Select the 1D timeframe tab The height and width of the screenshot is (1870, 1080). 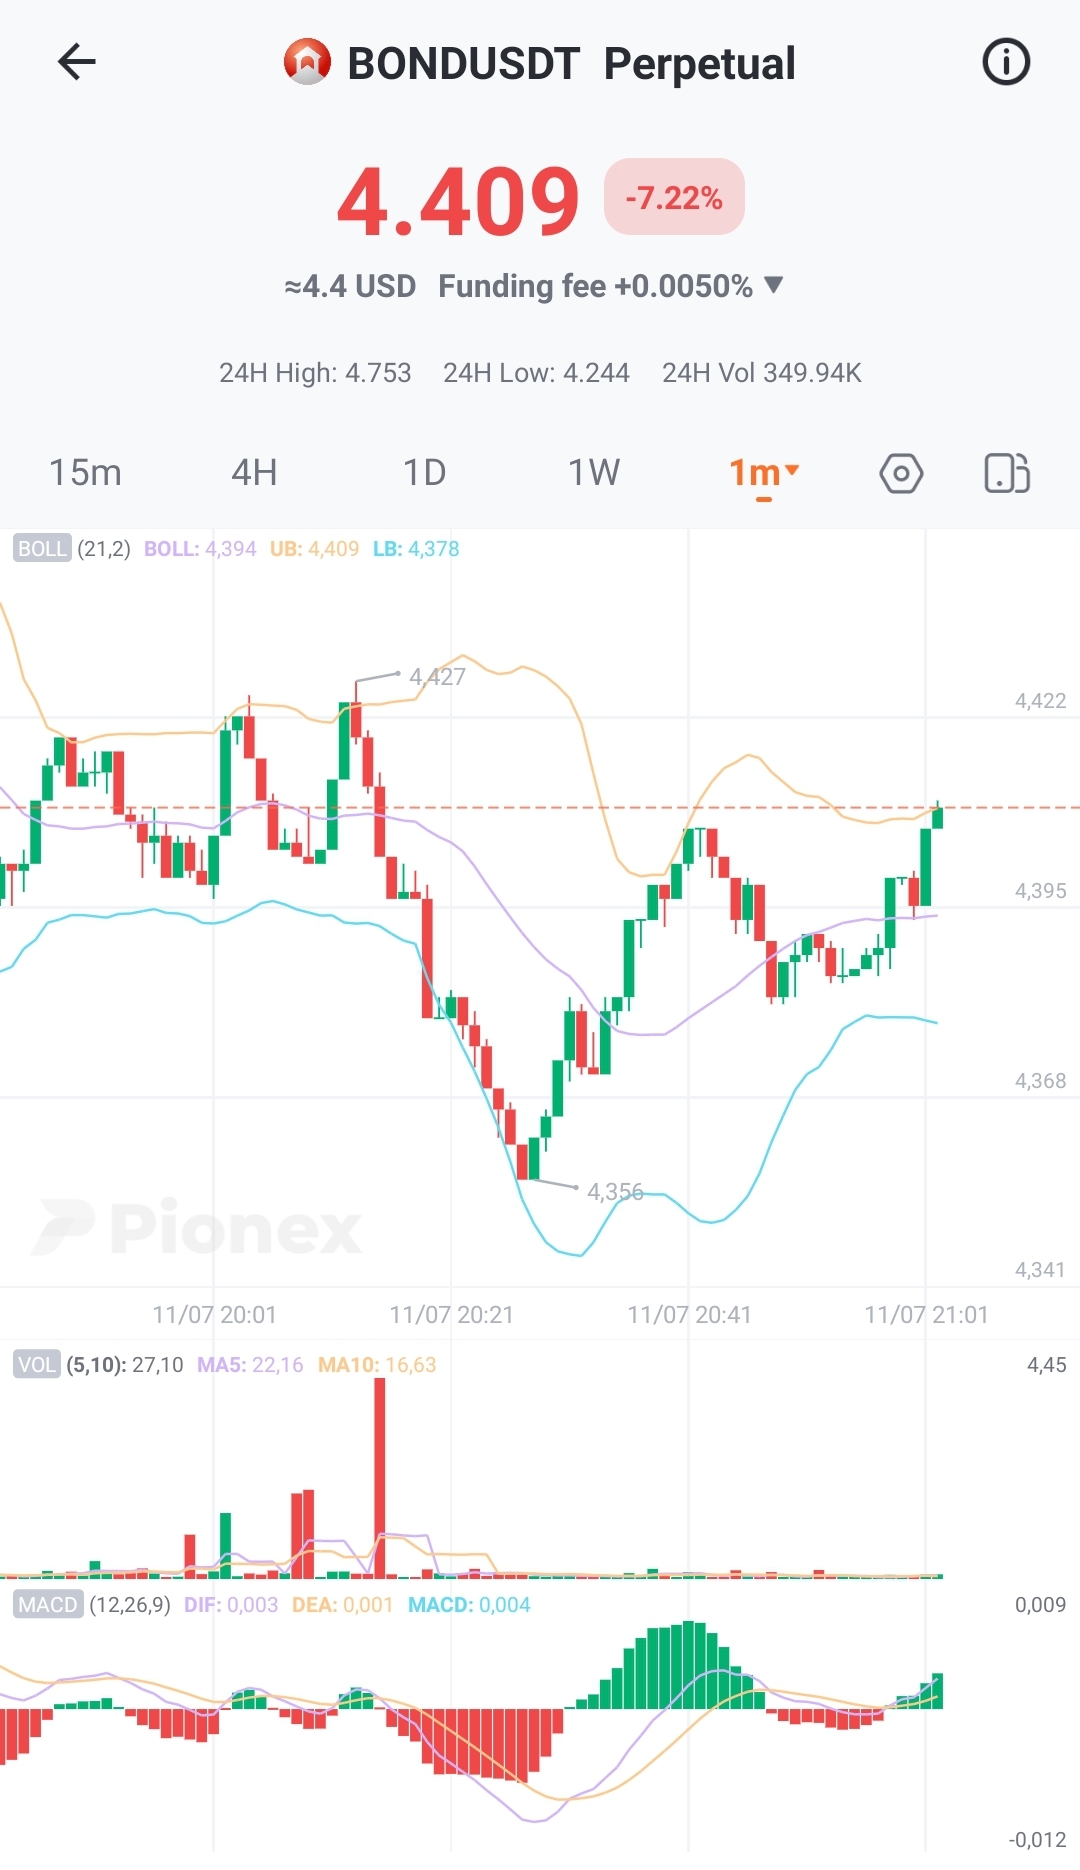coord(424,473)
